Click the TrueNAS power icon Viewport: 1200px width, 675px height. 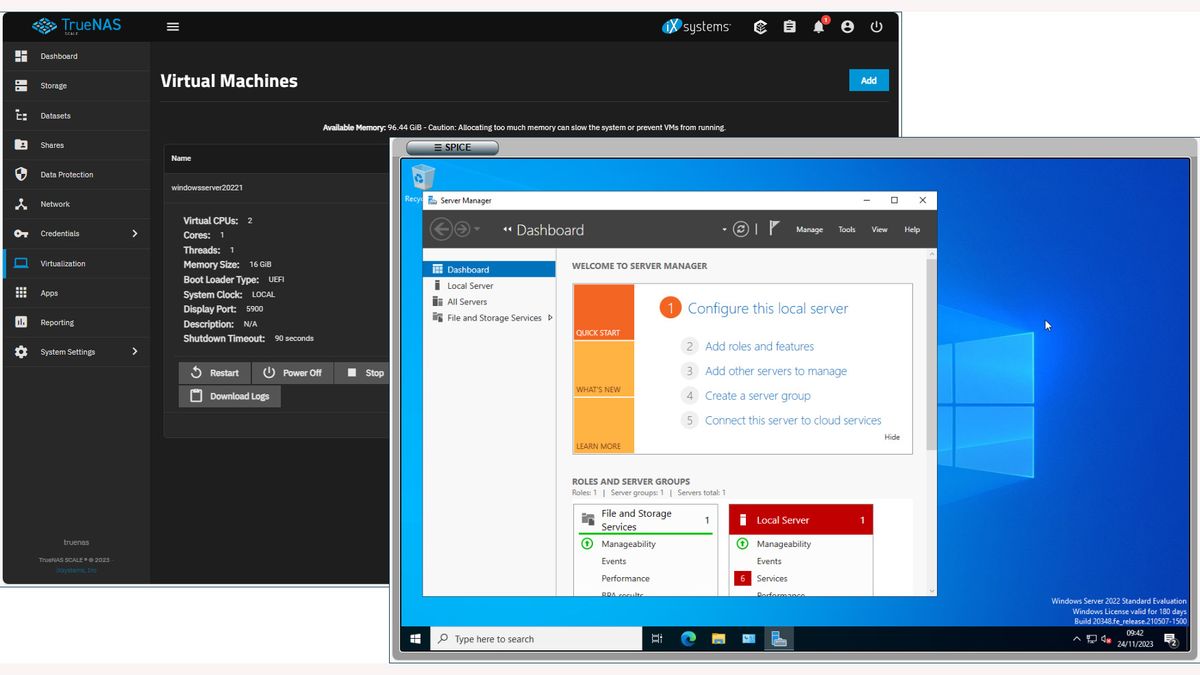(877, 27)
